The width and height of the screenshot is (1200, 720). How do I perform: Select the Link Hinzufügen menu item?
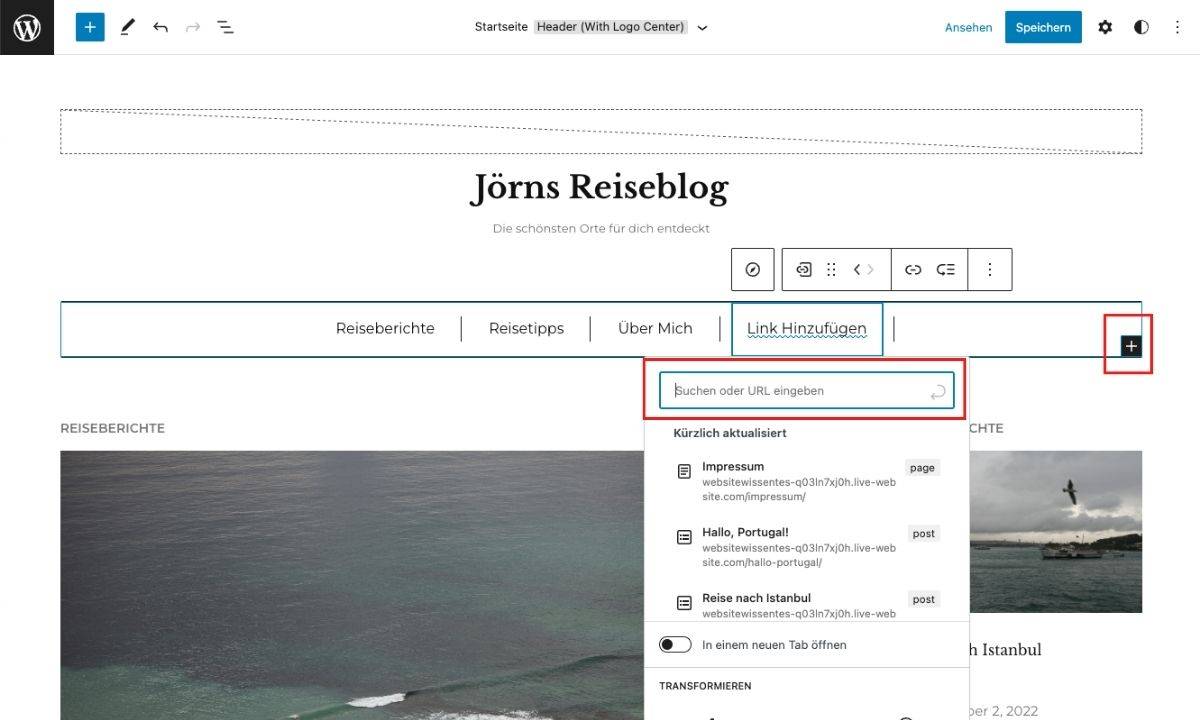pos(807,329)
